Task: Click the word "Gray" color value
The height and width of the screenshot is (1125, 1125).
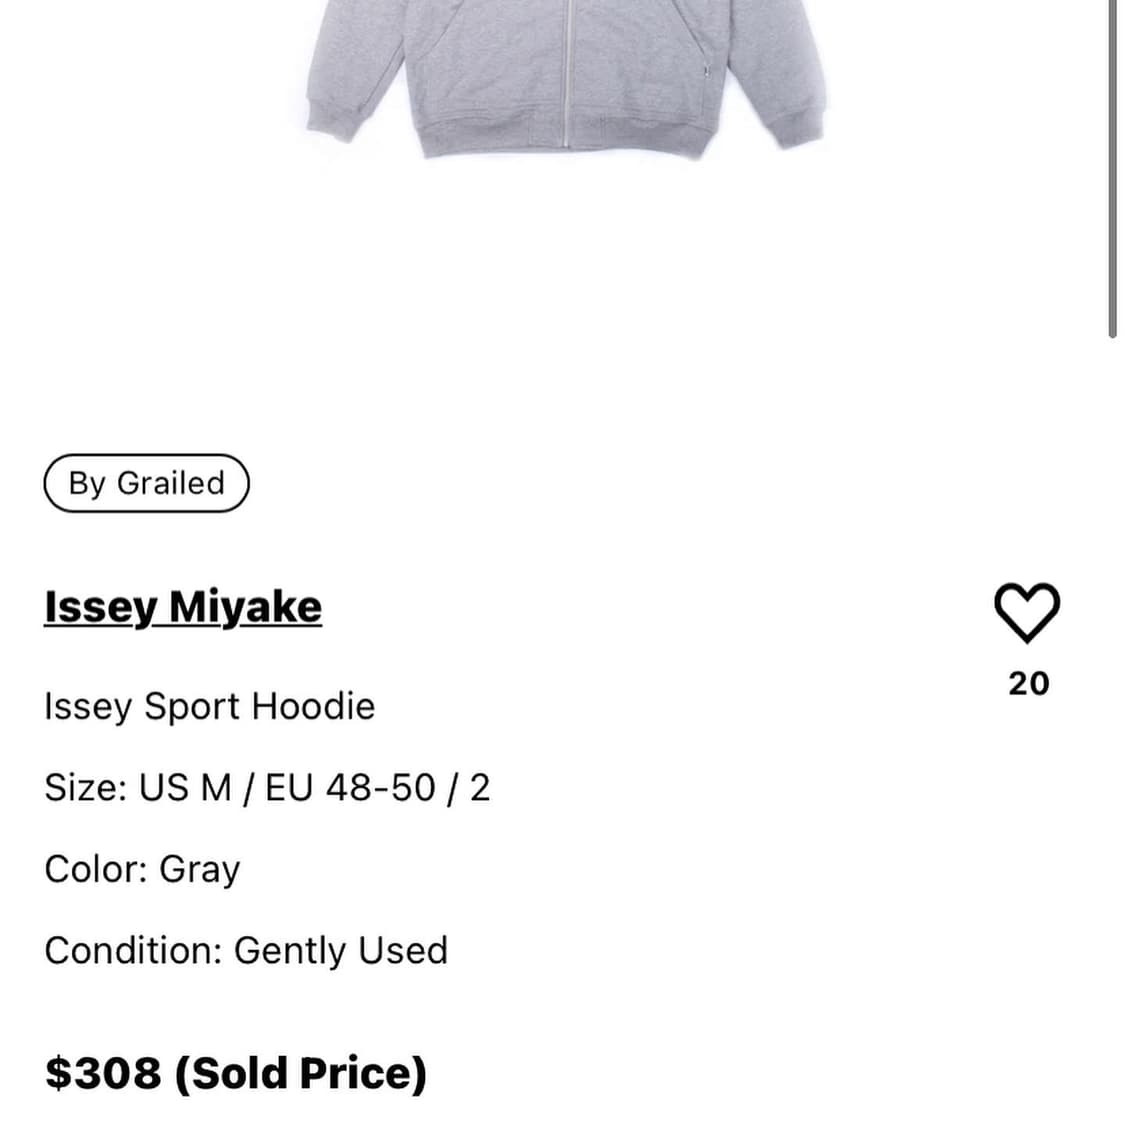Action: pyautogui.click(x=200, y=869)
